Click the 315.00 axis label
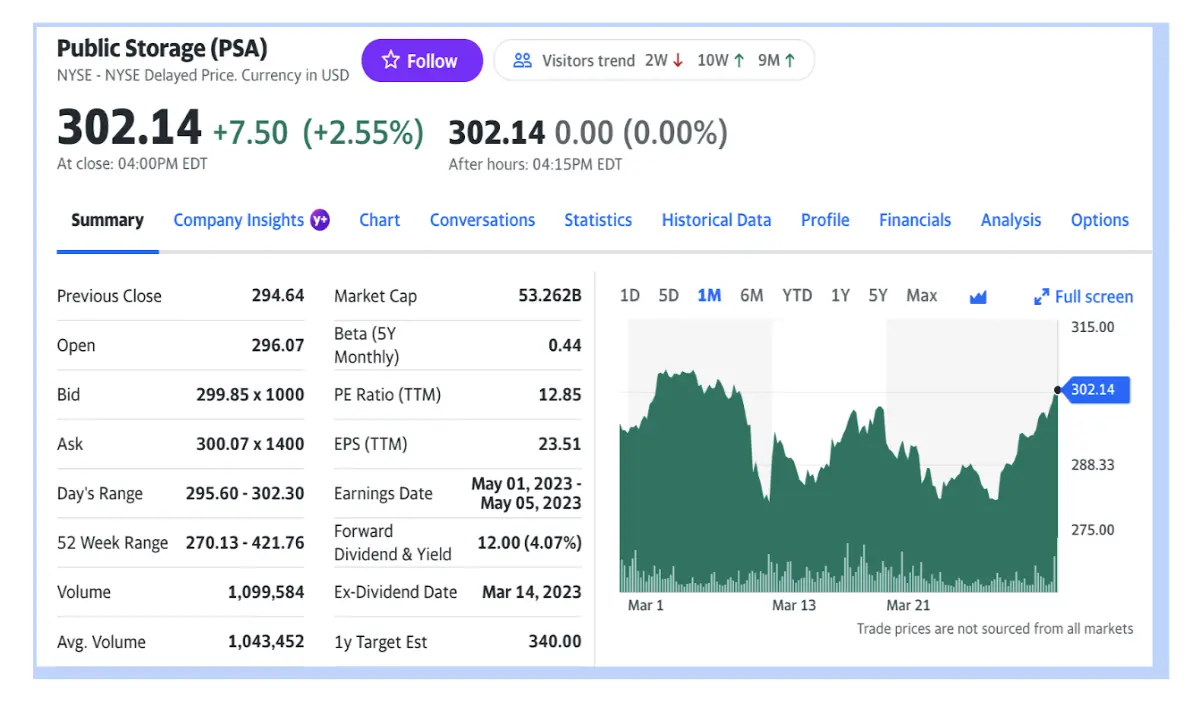Image resolution: width=1200 pixels, height=706 pixels. (x=1092, y=327)
